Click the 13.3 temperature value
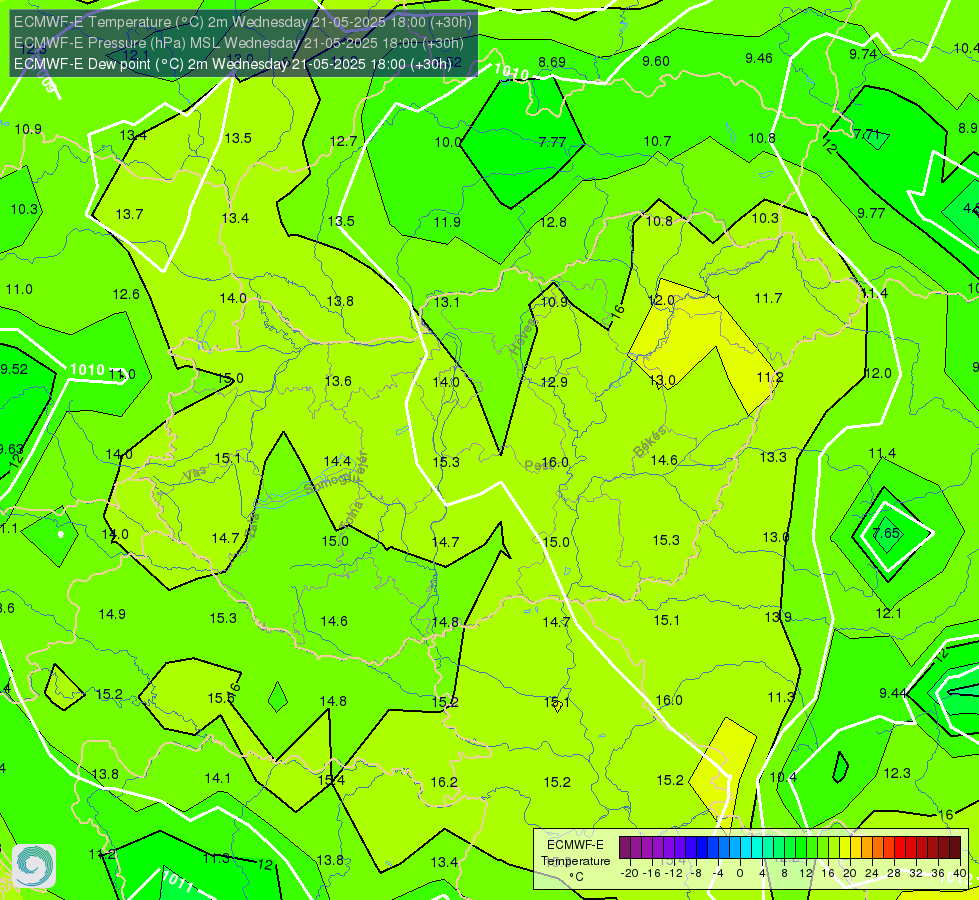 pyautogui.click(x=773, y=457)
